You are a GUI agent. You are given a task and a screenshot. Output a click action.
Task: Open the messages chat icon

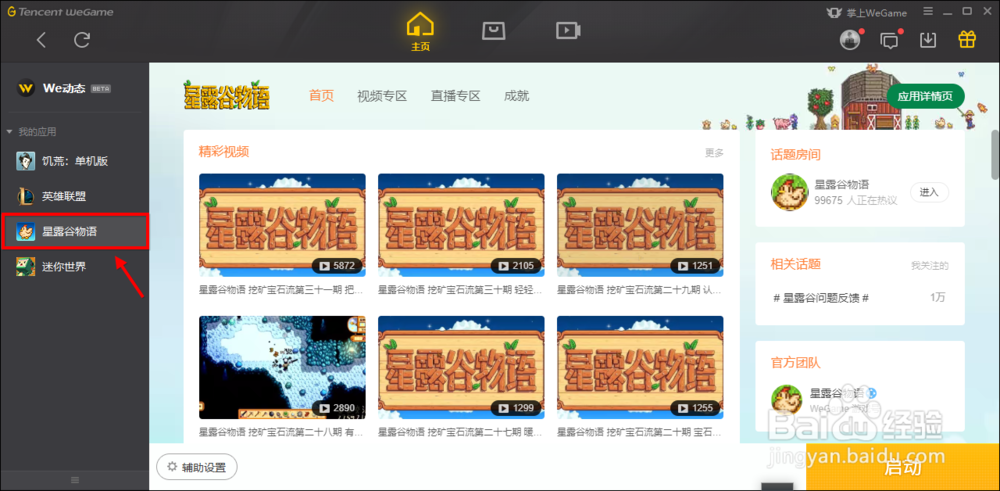889,40
